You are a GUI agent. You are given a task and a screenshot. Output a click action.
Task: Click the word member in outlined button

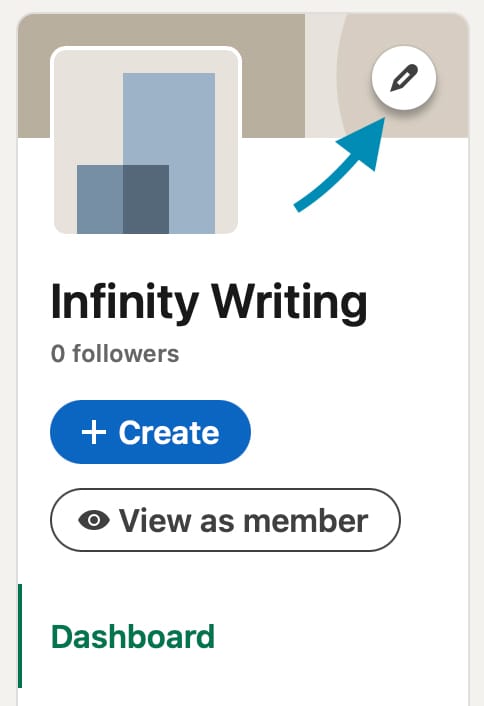pyautogui.click(x=306, y=521)
